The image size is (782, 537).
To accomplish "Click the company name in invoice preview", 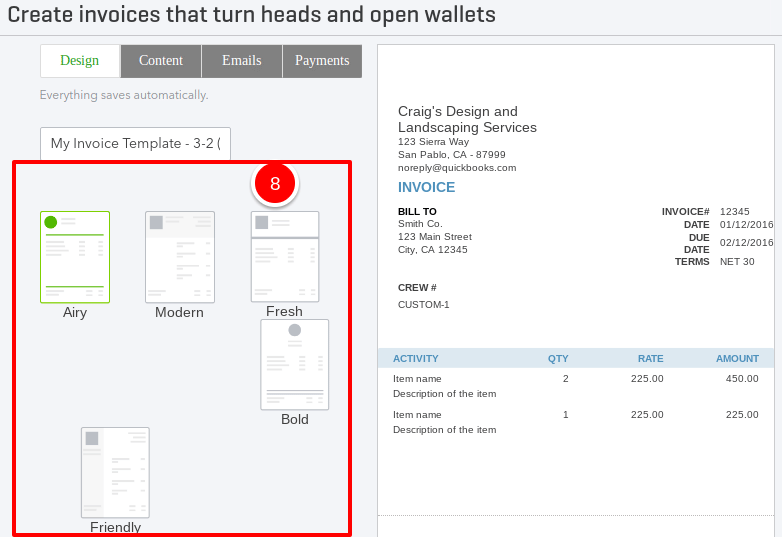I will [467, 119].
